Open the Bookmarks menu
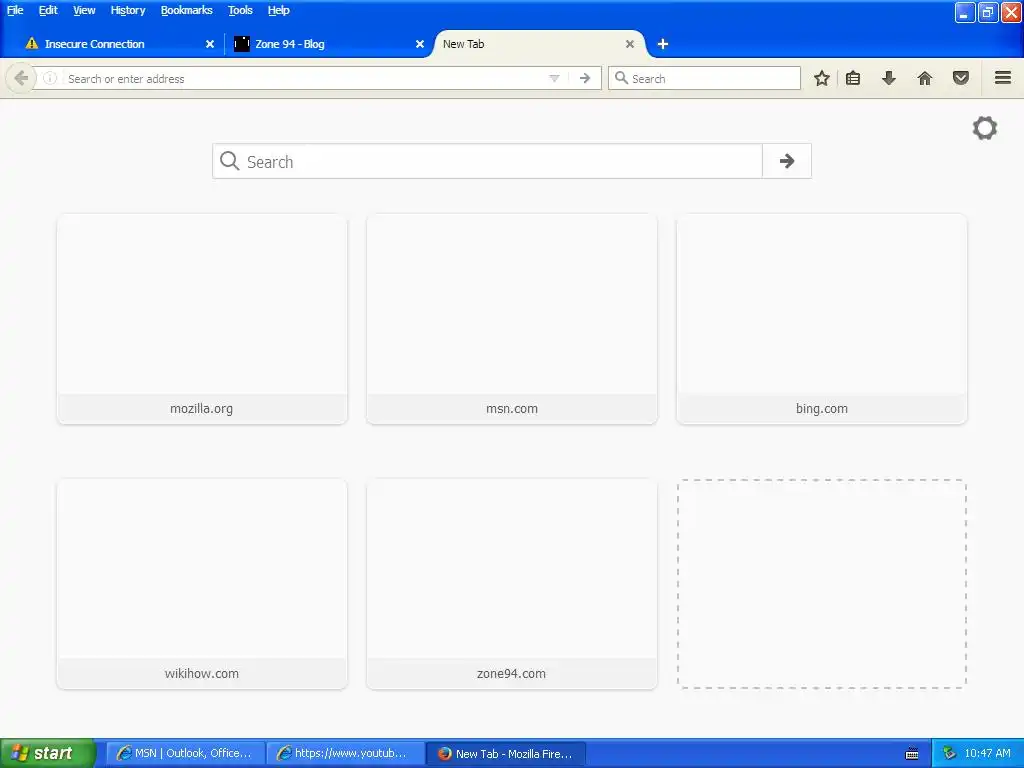Viewport: 1024px width, 768px height. click(x=187, y=10)
